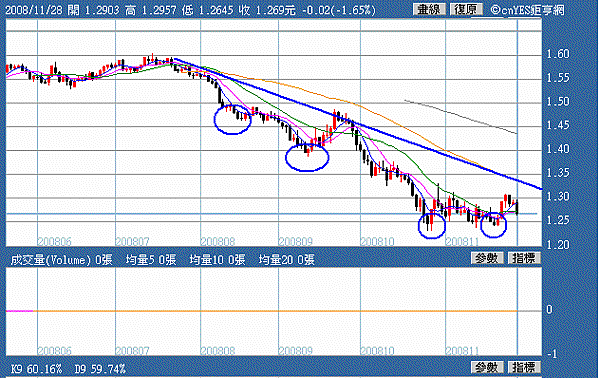600x378 pixels.
Task: Click the -1 label on volume axis
Action: [552, 354]
